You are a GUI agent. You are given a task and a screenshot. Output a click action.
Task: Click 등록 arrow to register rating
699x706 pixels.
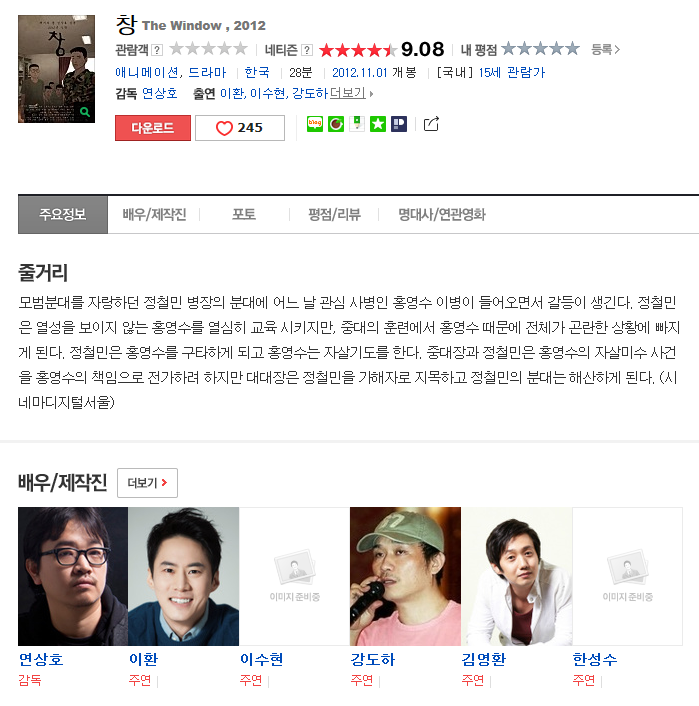(x=605, y=49)
